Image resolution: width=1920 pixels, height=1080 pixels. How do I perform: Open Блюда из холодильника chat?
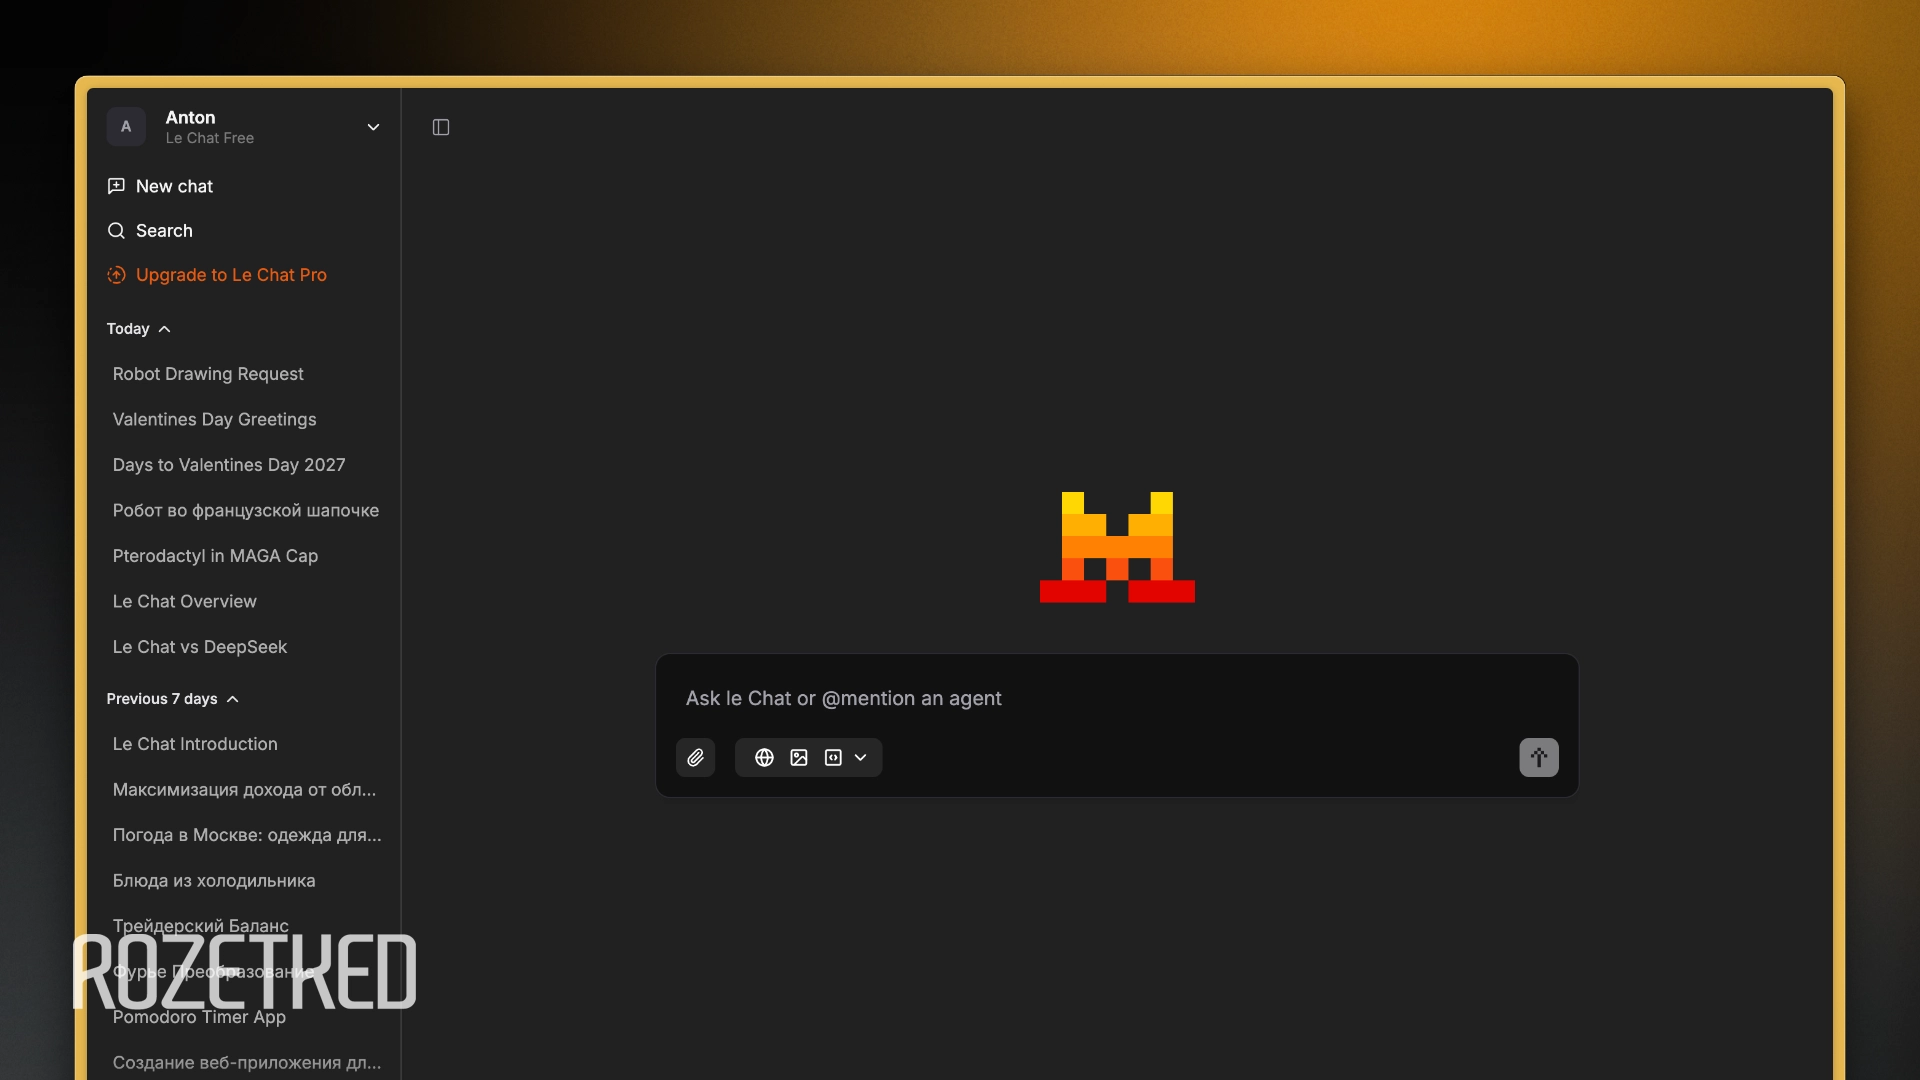coord(214,880)
